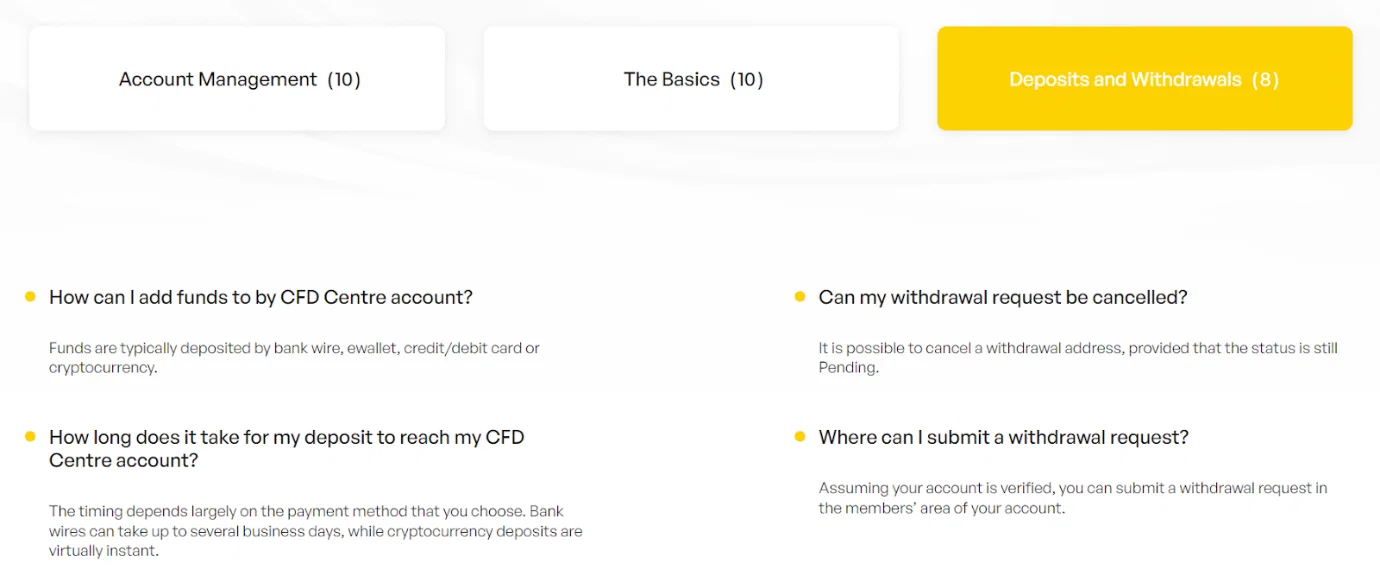Toggle "Can my withdrawal request be cancelled?" question
The image size is (1380, 569).
pyautogui.click(x=1003, y=298)
